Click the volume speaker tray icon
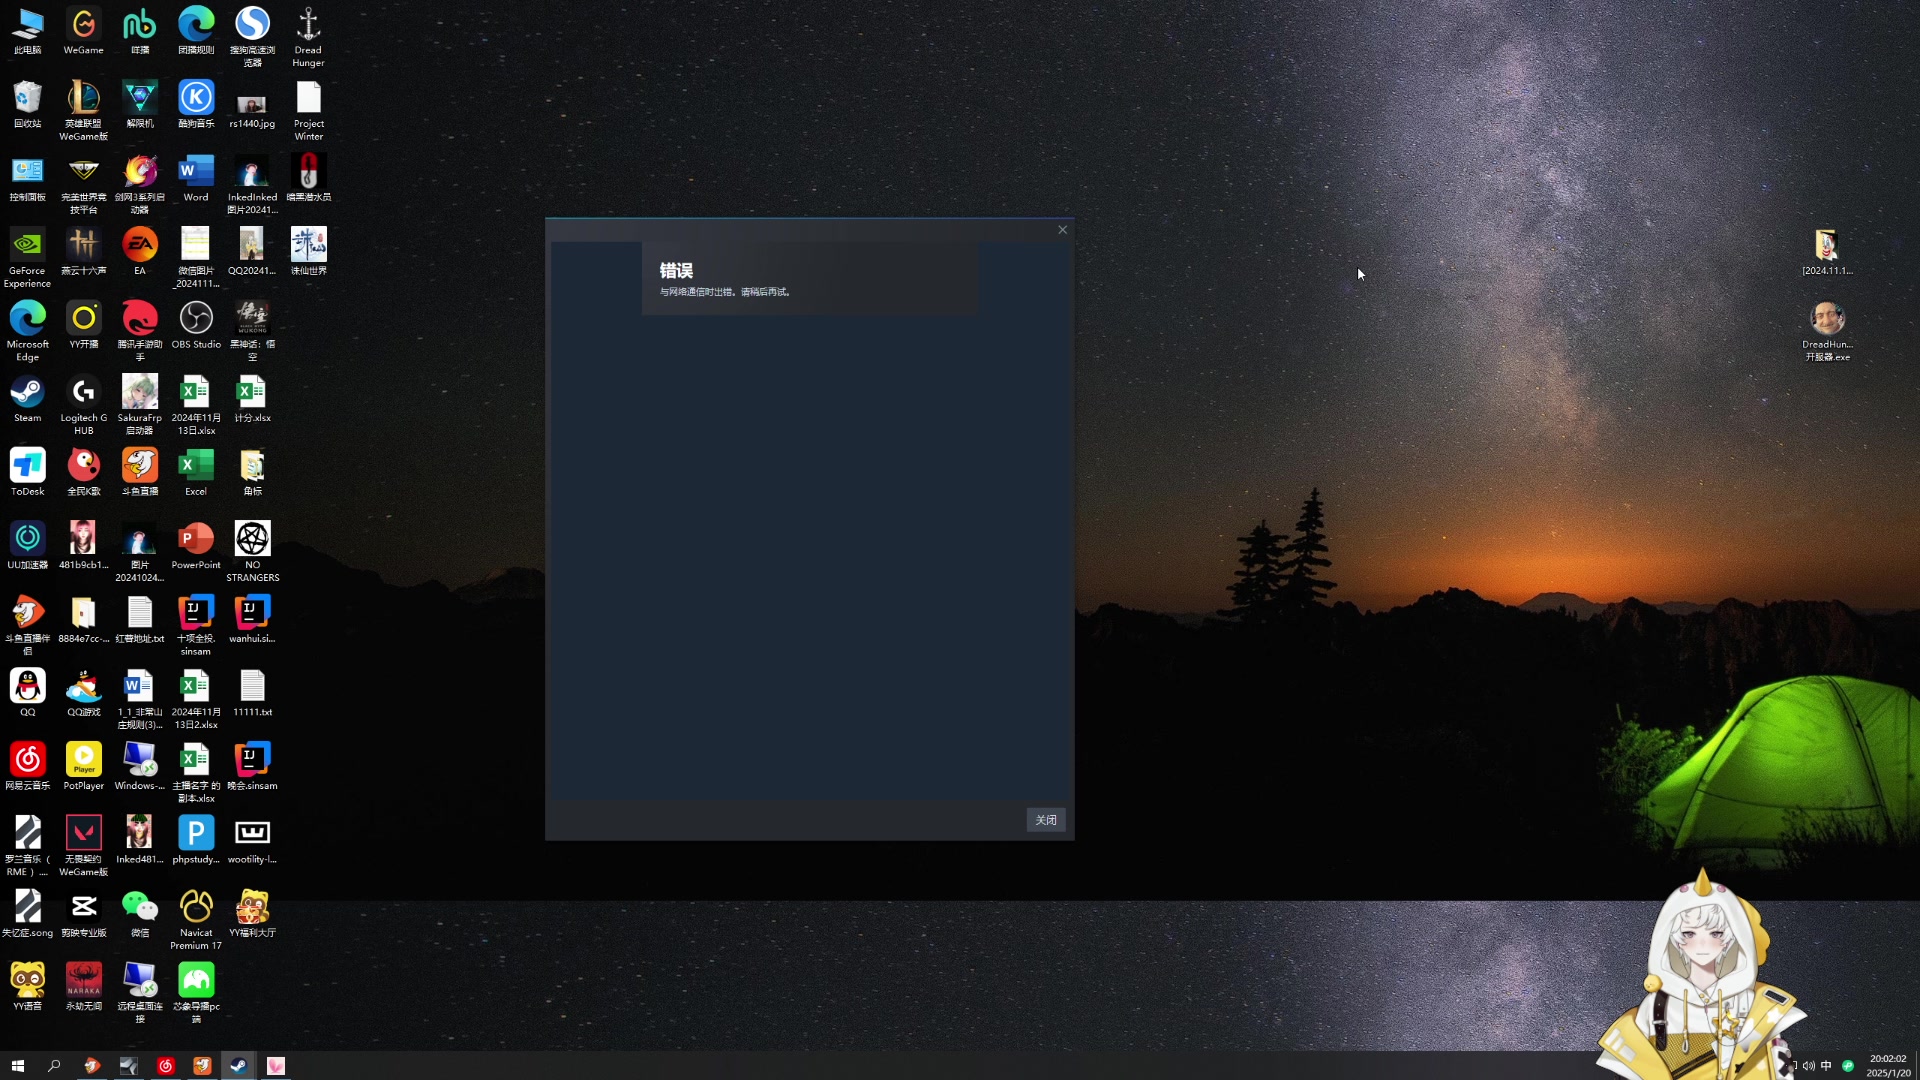The image size is (1920, 1080). [x=1808, y=1066]
